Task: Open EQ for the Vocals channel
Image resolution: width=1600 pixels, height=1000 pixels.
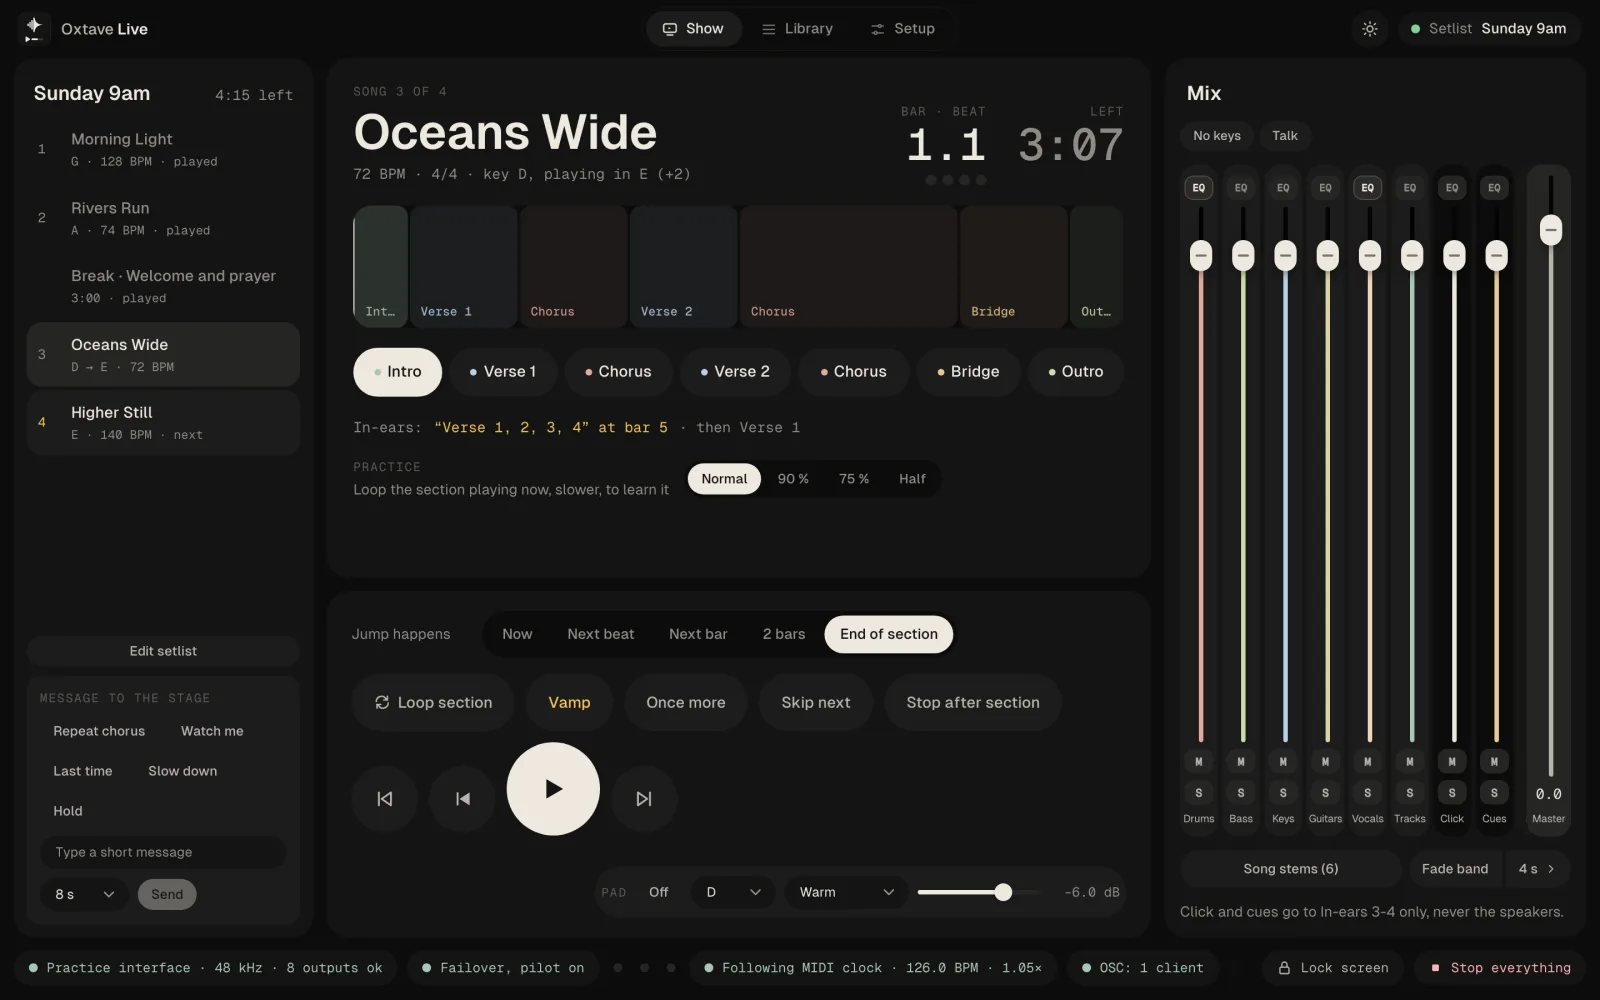Action: [1368, 188]
